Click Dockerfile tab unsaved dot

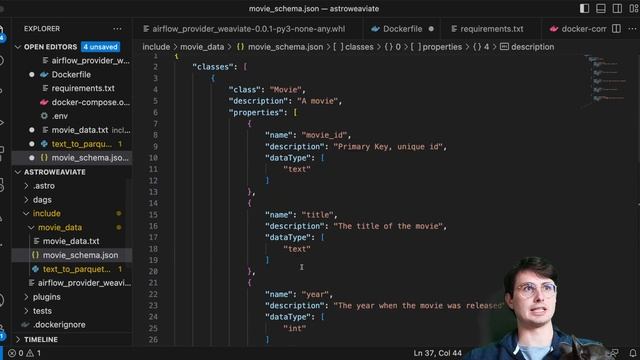pyautogui.click(x=431, y=29)
